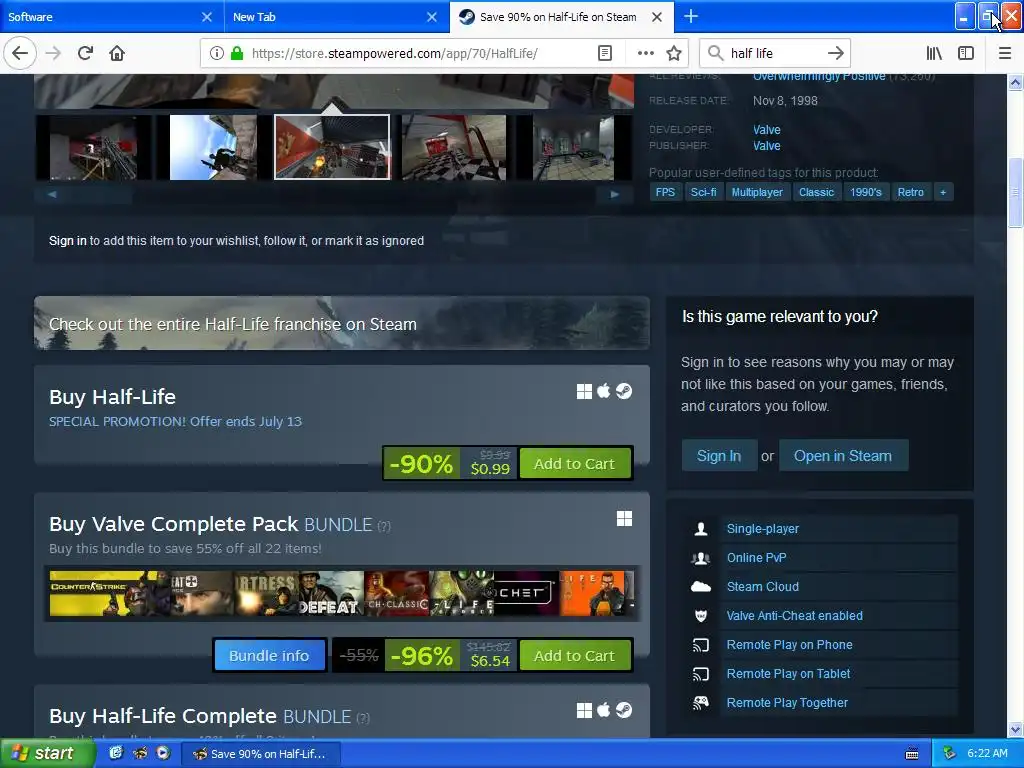1024x768 pixels.
Task: Click the page scrollbar down arrow
Action: coord(1016,729)
